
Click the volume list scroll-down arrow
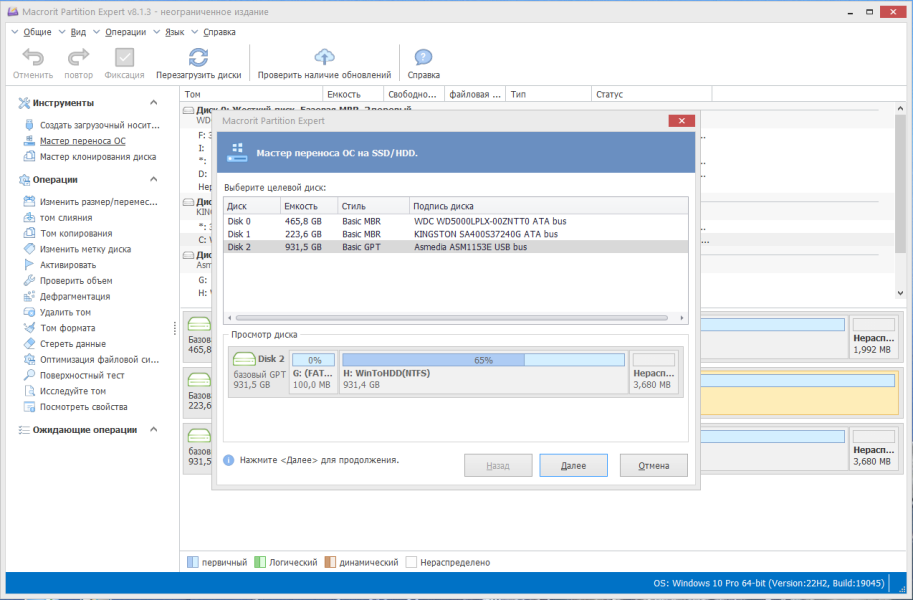coord(900,293)
